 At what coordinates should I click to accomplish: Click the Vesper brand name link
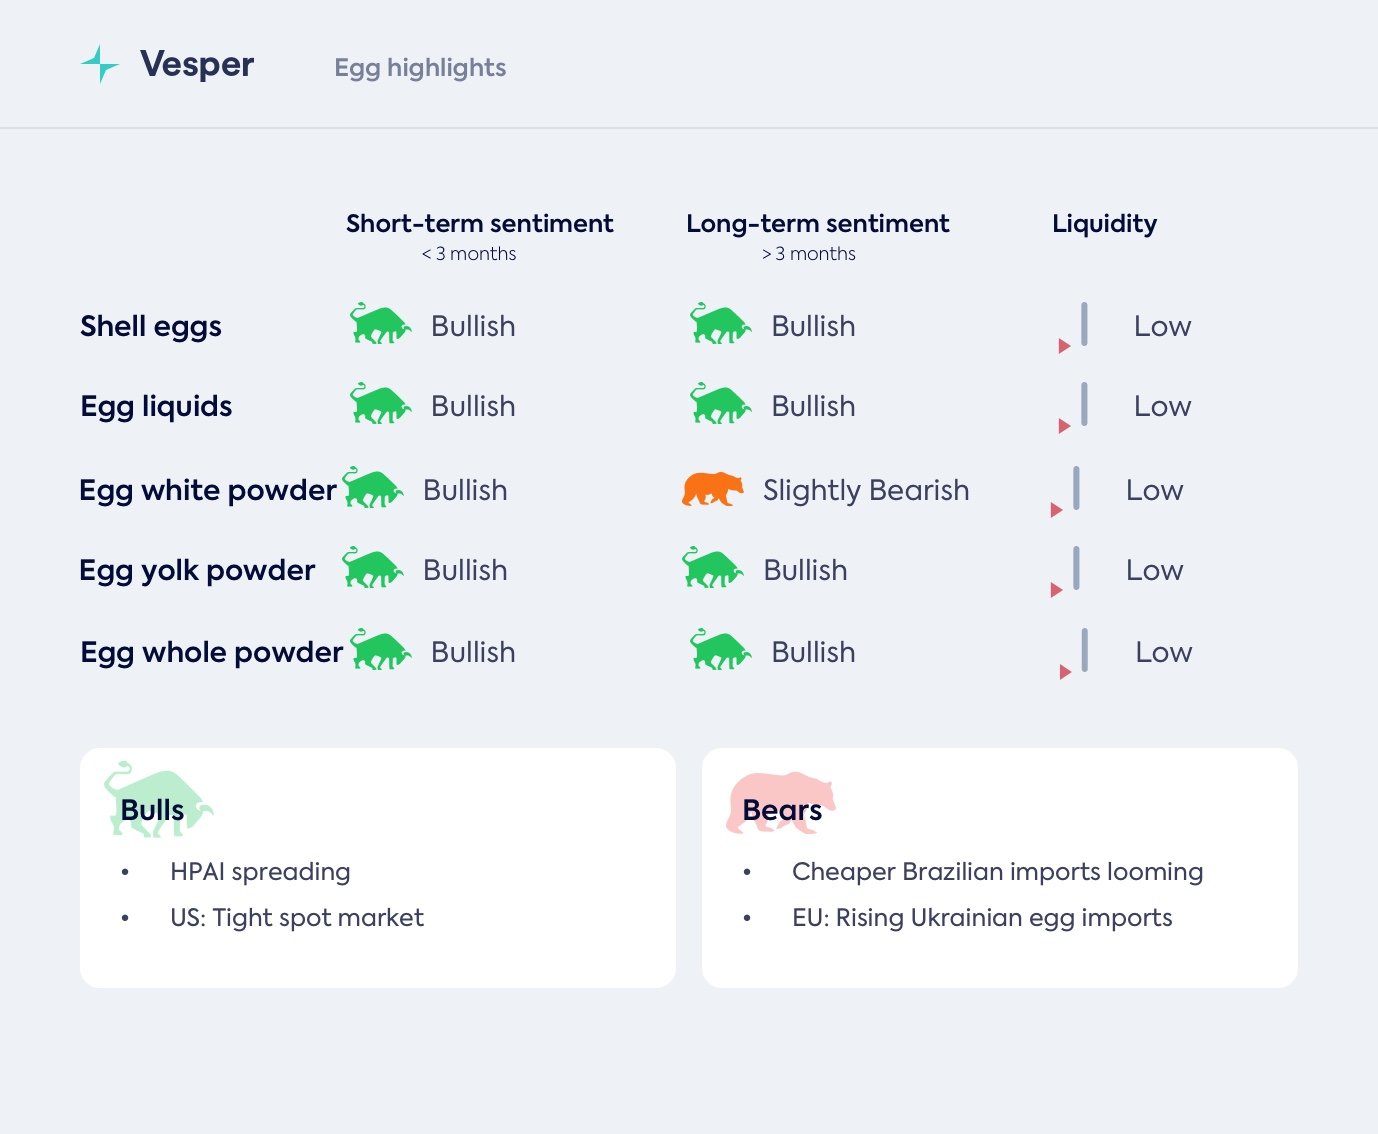click(x=197, y=64)
